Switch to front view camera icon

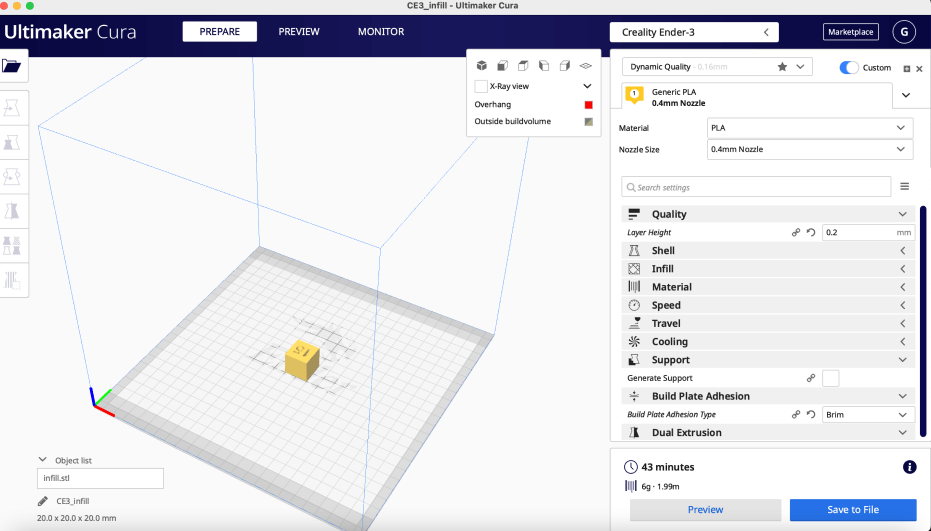click(x=502, y=65)
